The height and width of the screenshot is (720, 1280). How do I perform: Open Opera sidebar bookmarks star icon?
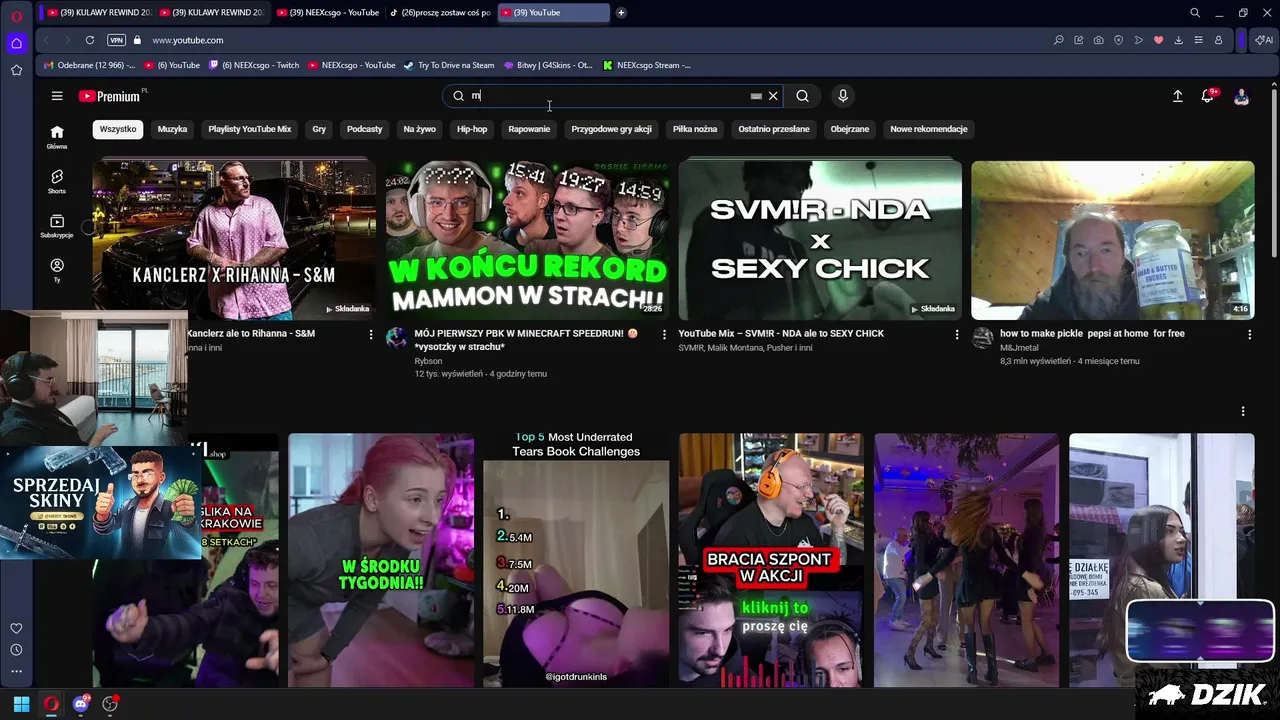16,70
